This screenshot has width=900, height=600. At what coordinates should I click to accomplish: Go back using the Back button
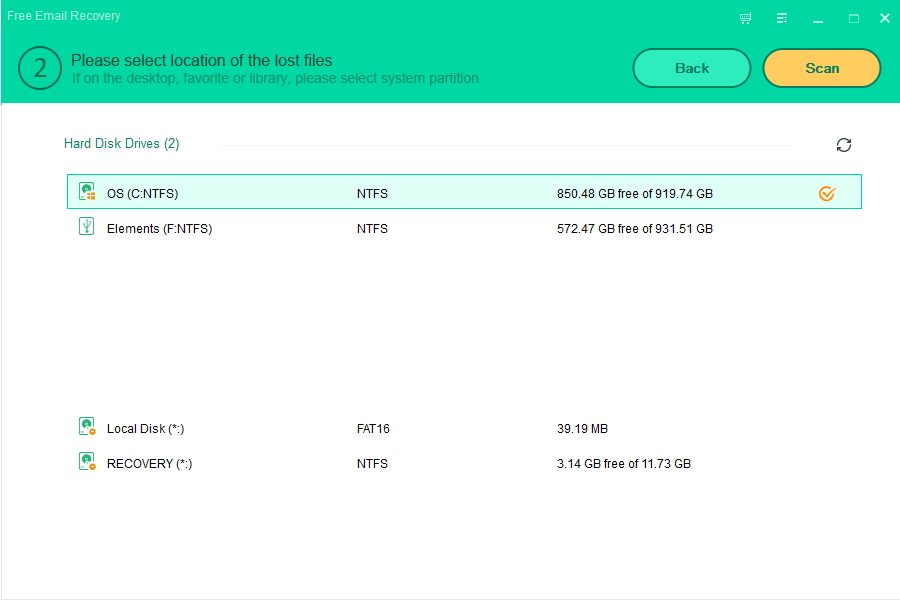[x=691, y=68]
